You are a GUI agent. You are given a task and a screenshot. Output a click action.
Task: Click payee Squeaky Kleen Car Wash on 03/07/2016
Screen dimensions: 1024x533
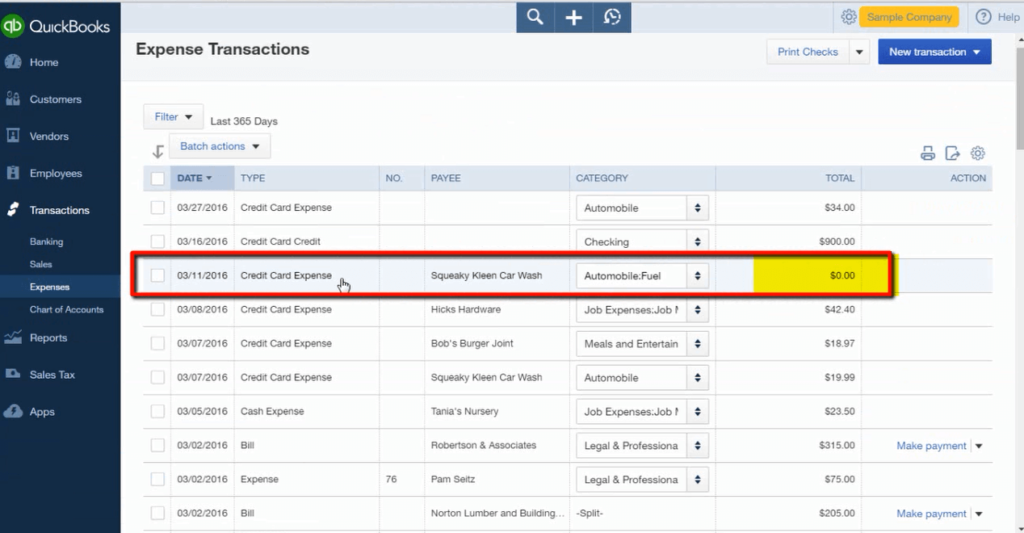(x=487, y=377)
